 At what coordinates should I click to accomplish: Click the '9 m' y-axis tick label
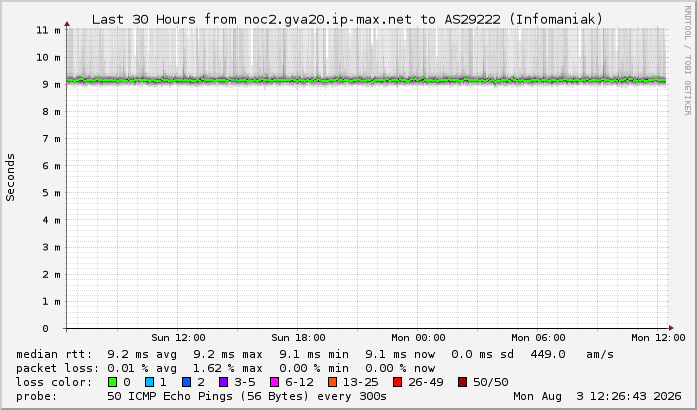52,84
